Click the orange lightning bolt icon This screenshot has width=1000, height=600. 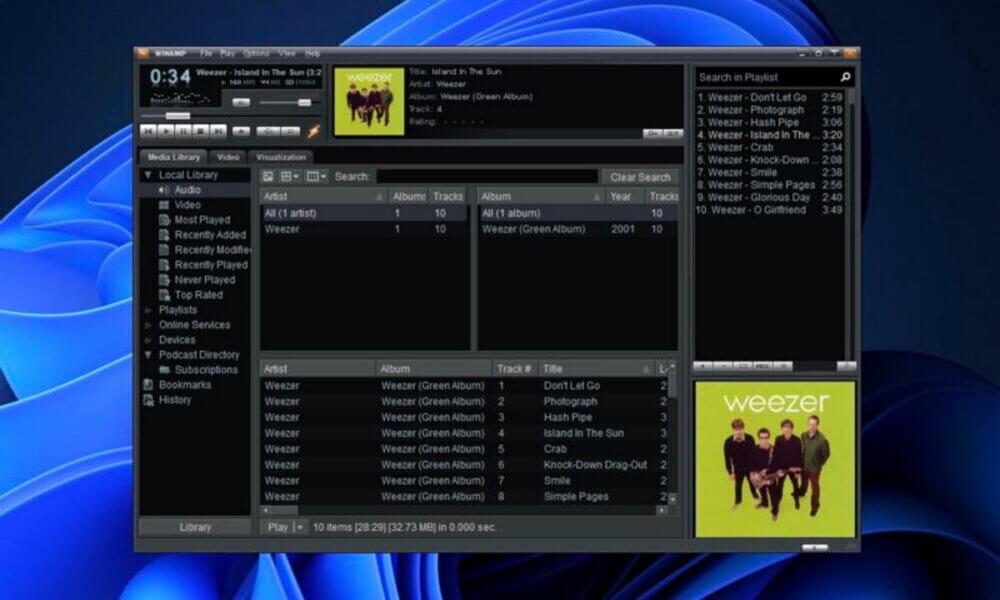tap(313, 131)
